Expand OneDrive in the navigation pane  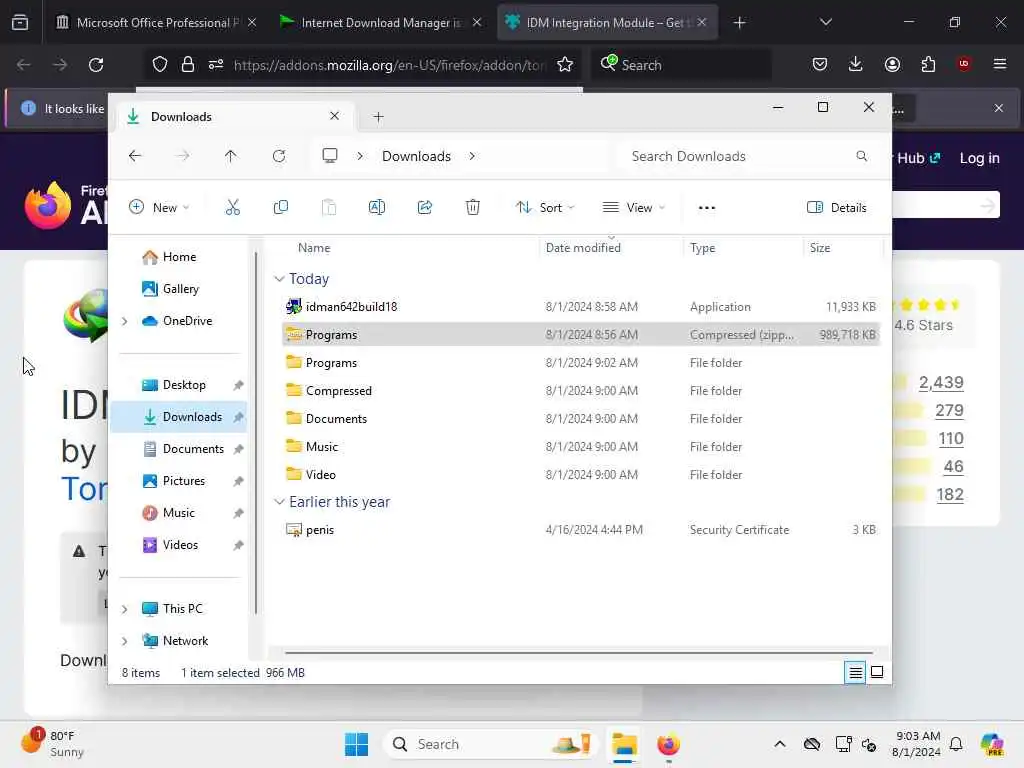(125, 321)
